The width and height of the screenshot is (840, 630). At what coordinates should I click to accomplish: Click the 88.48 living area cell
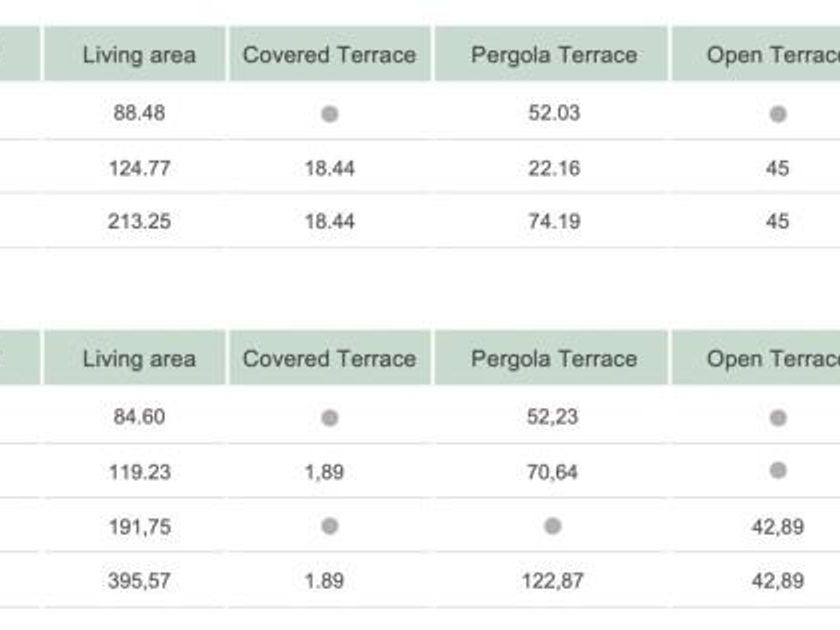click(x=139, y=113)
